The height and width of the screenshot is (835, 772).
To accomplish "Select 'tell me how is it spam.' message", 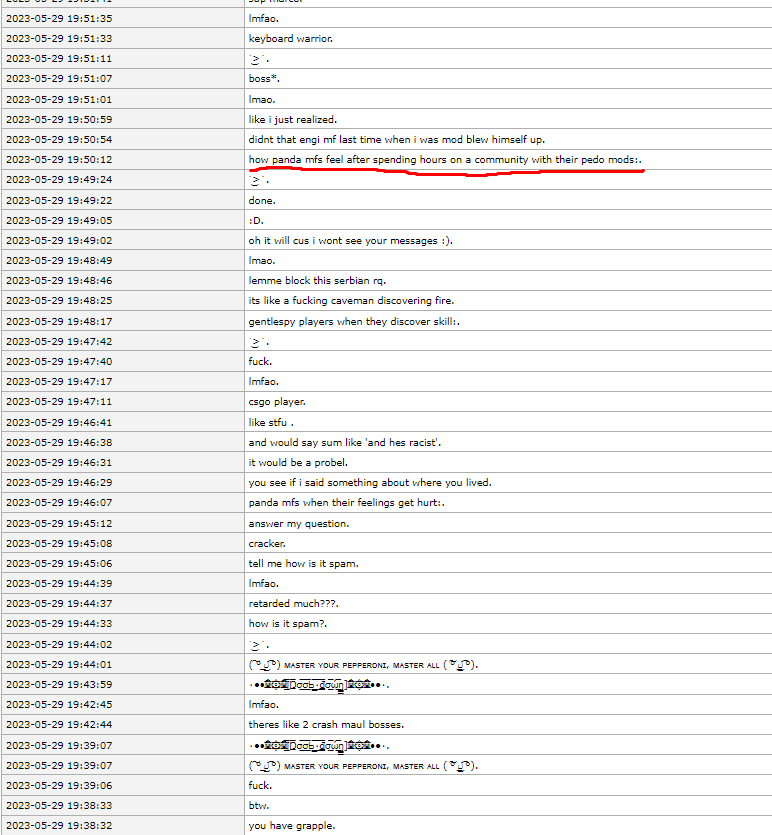I will (303, 564).
